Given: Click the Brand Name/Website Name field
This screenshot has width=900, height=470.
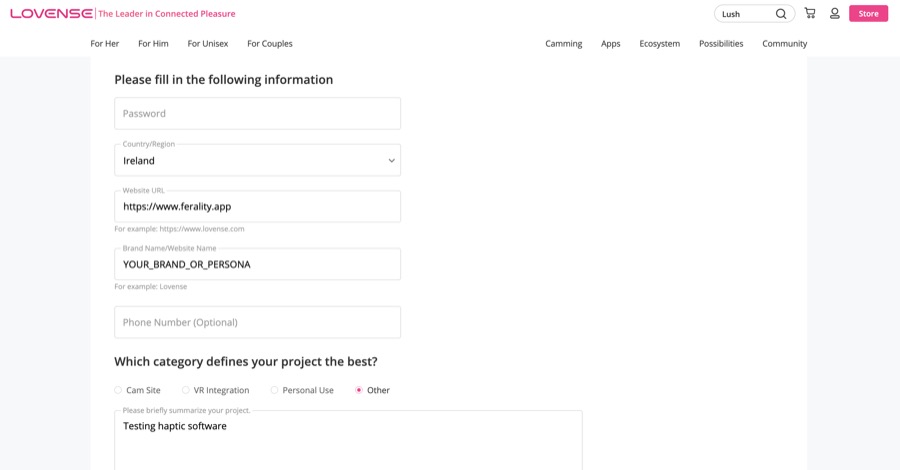Looking at the screenshot, I should click(257, 265).
